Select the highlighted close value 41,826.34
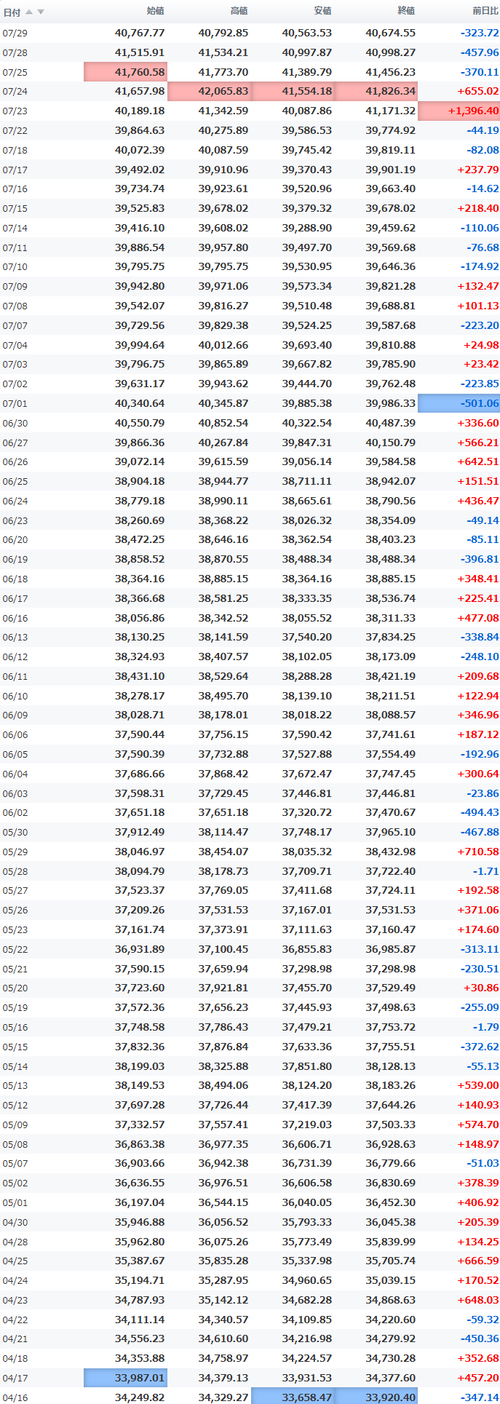 coord(376,91)
